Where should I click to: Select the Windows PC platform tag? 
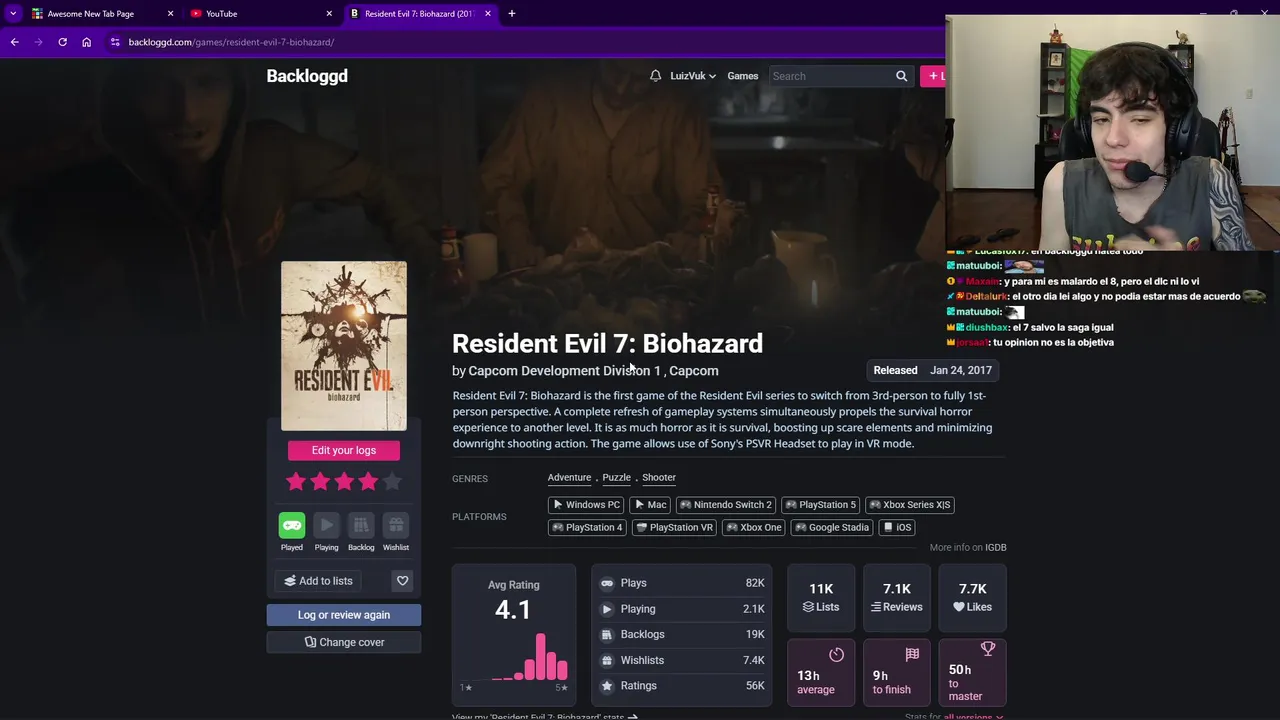click(587, 505)
